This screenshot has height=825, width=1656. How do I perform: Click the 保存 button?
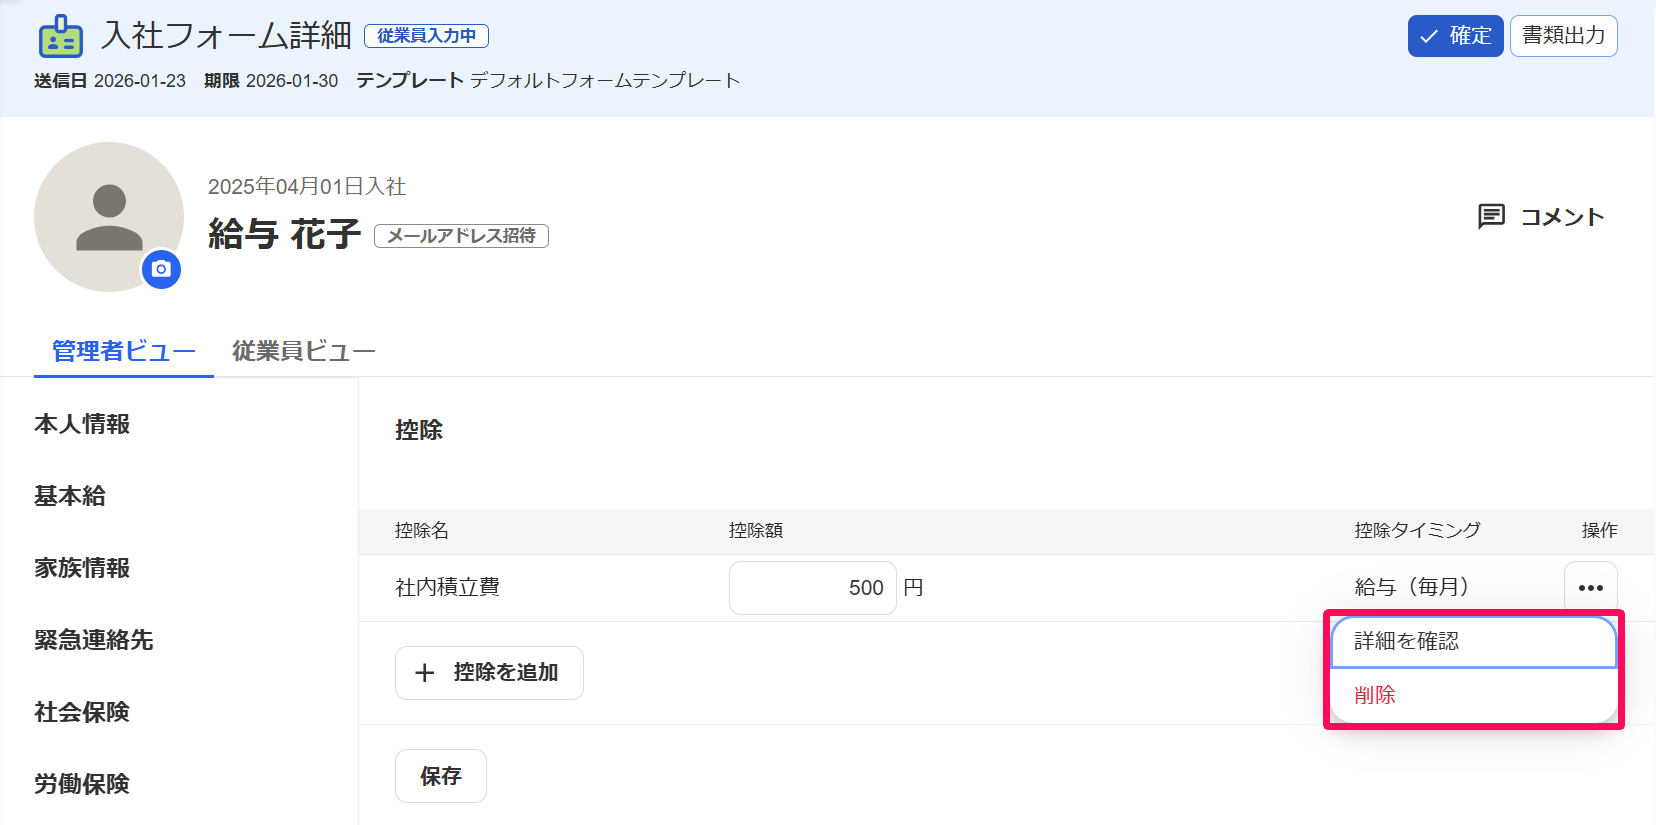441,776
